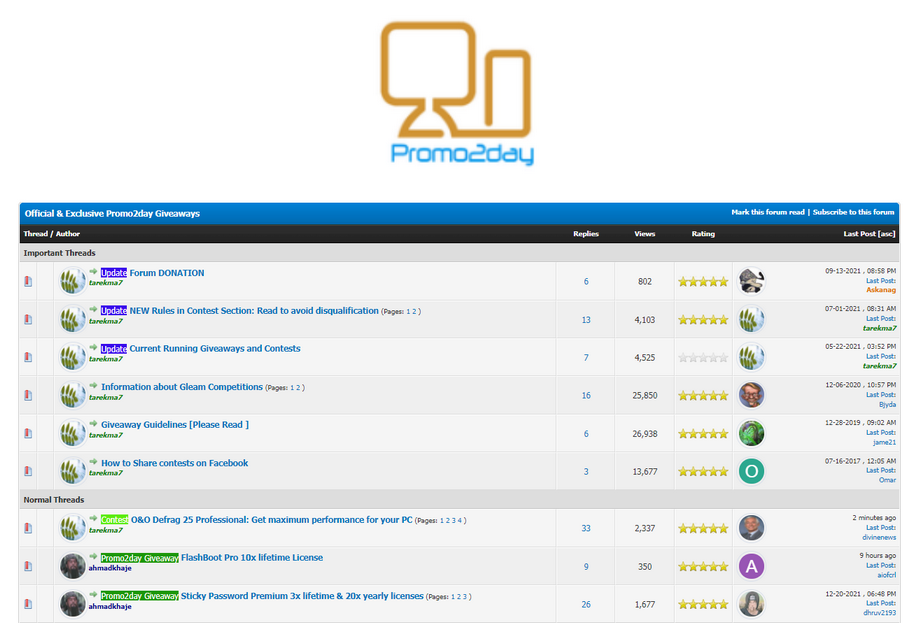The height and width of the screenshot is (623, 919).
Task: Click green O avatar of Omar
Action: pyautogui.click(x=751, y=471)
